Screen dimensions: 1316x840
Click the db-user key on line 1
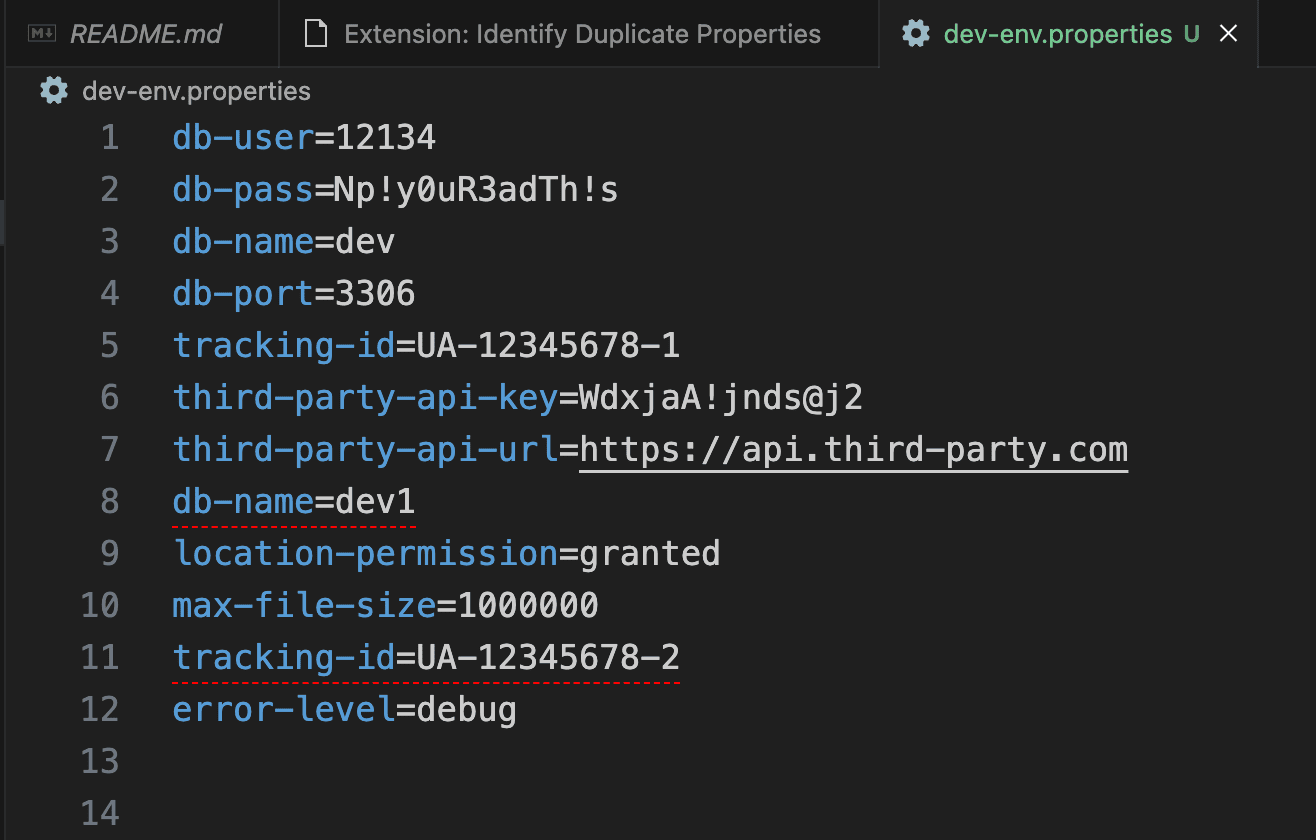click(244, 137)
